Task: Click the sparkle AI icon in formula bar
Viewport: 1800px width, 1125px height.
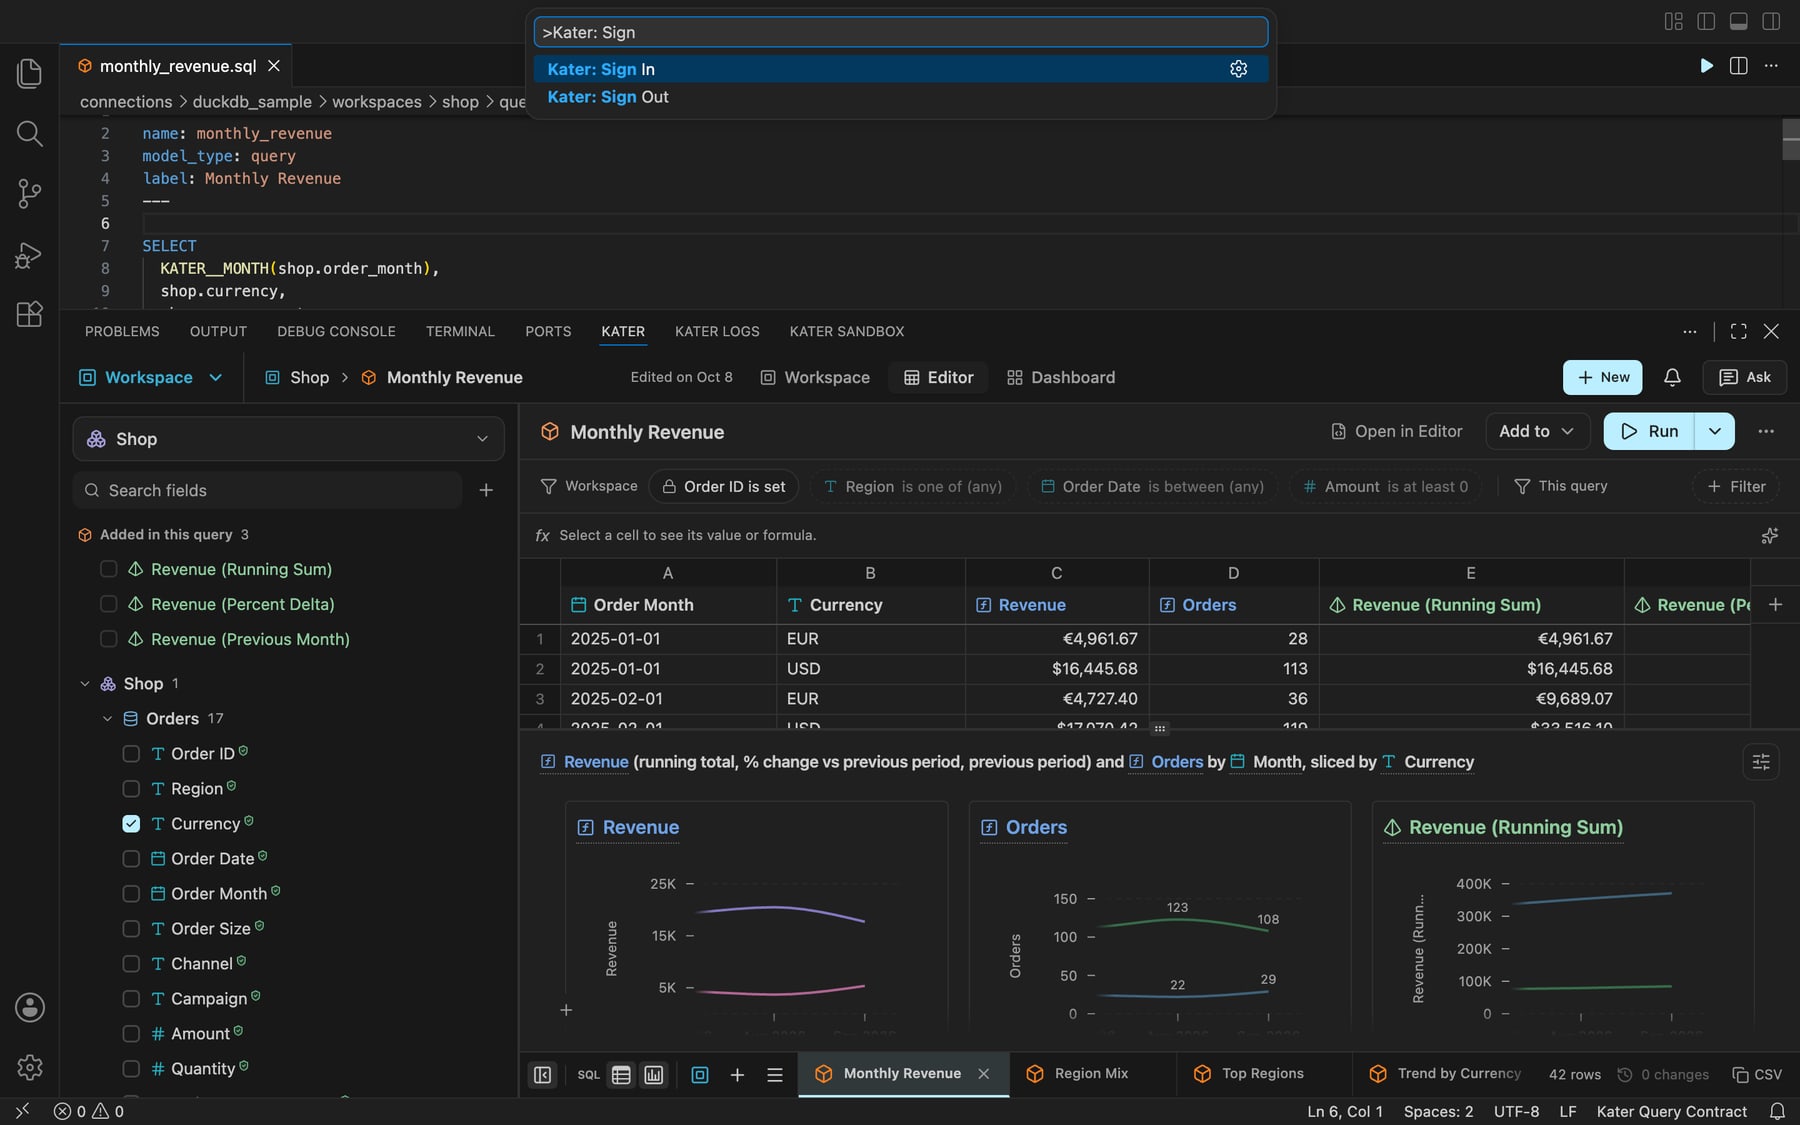Action: [x=1769, y=536]
